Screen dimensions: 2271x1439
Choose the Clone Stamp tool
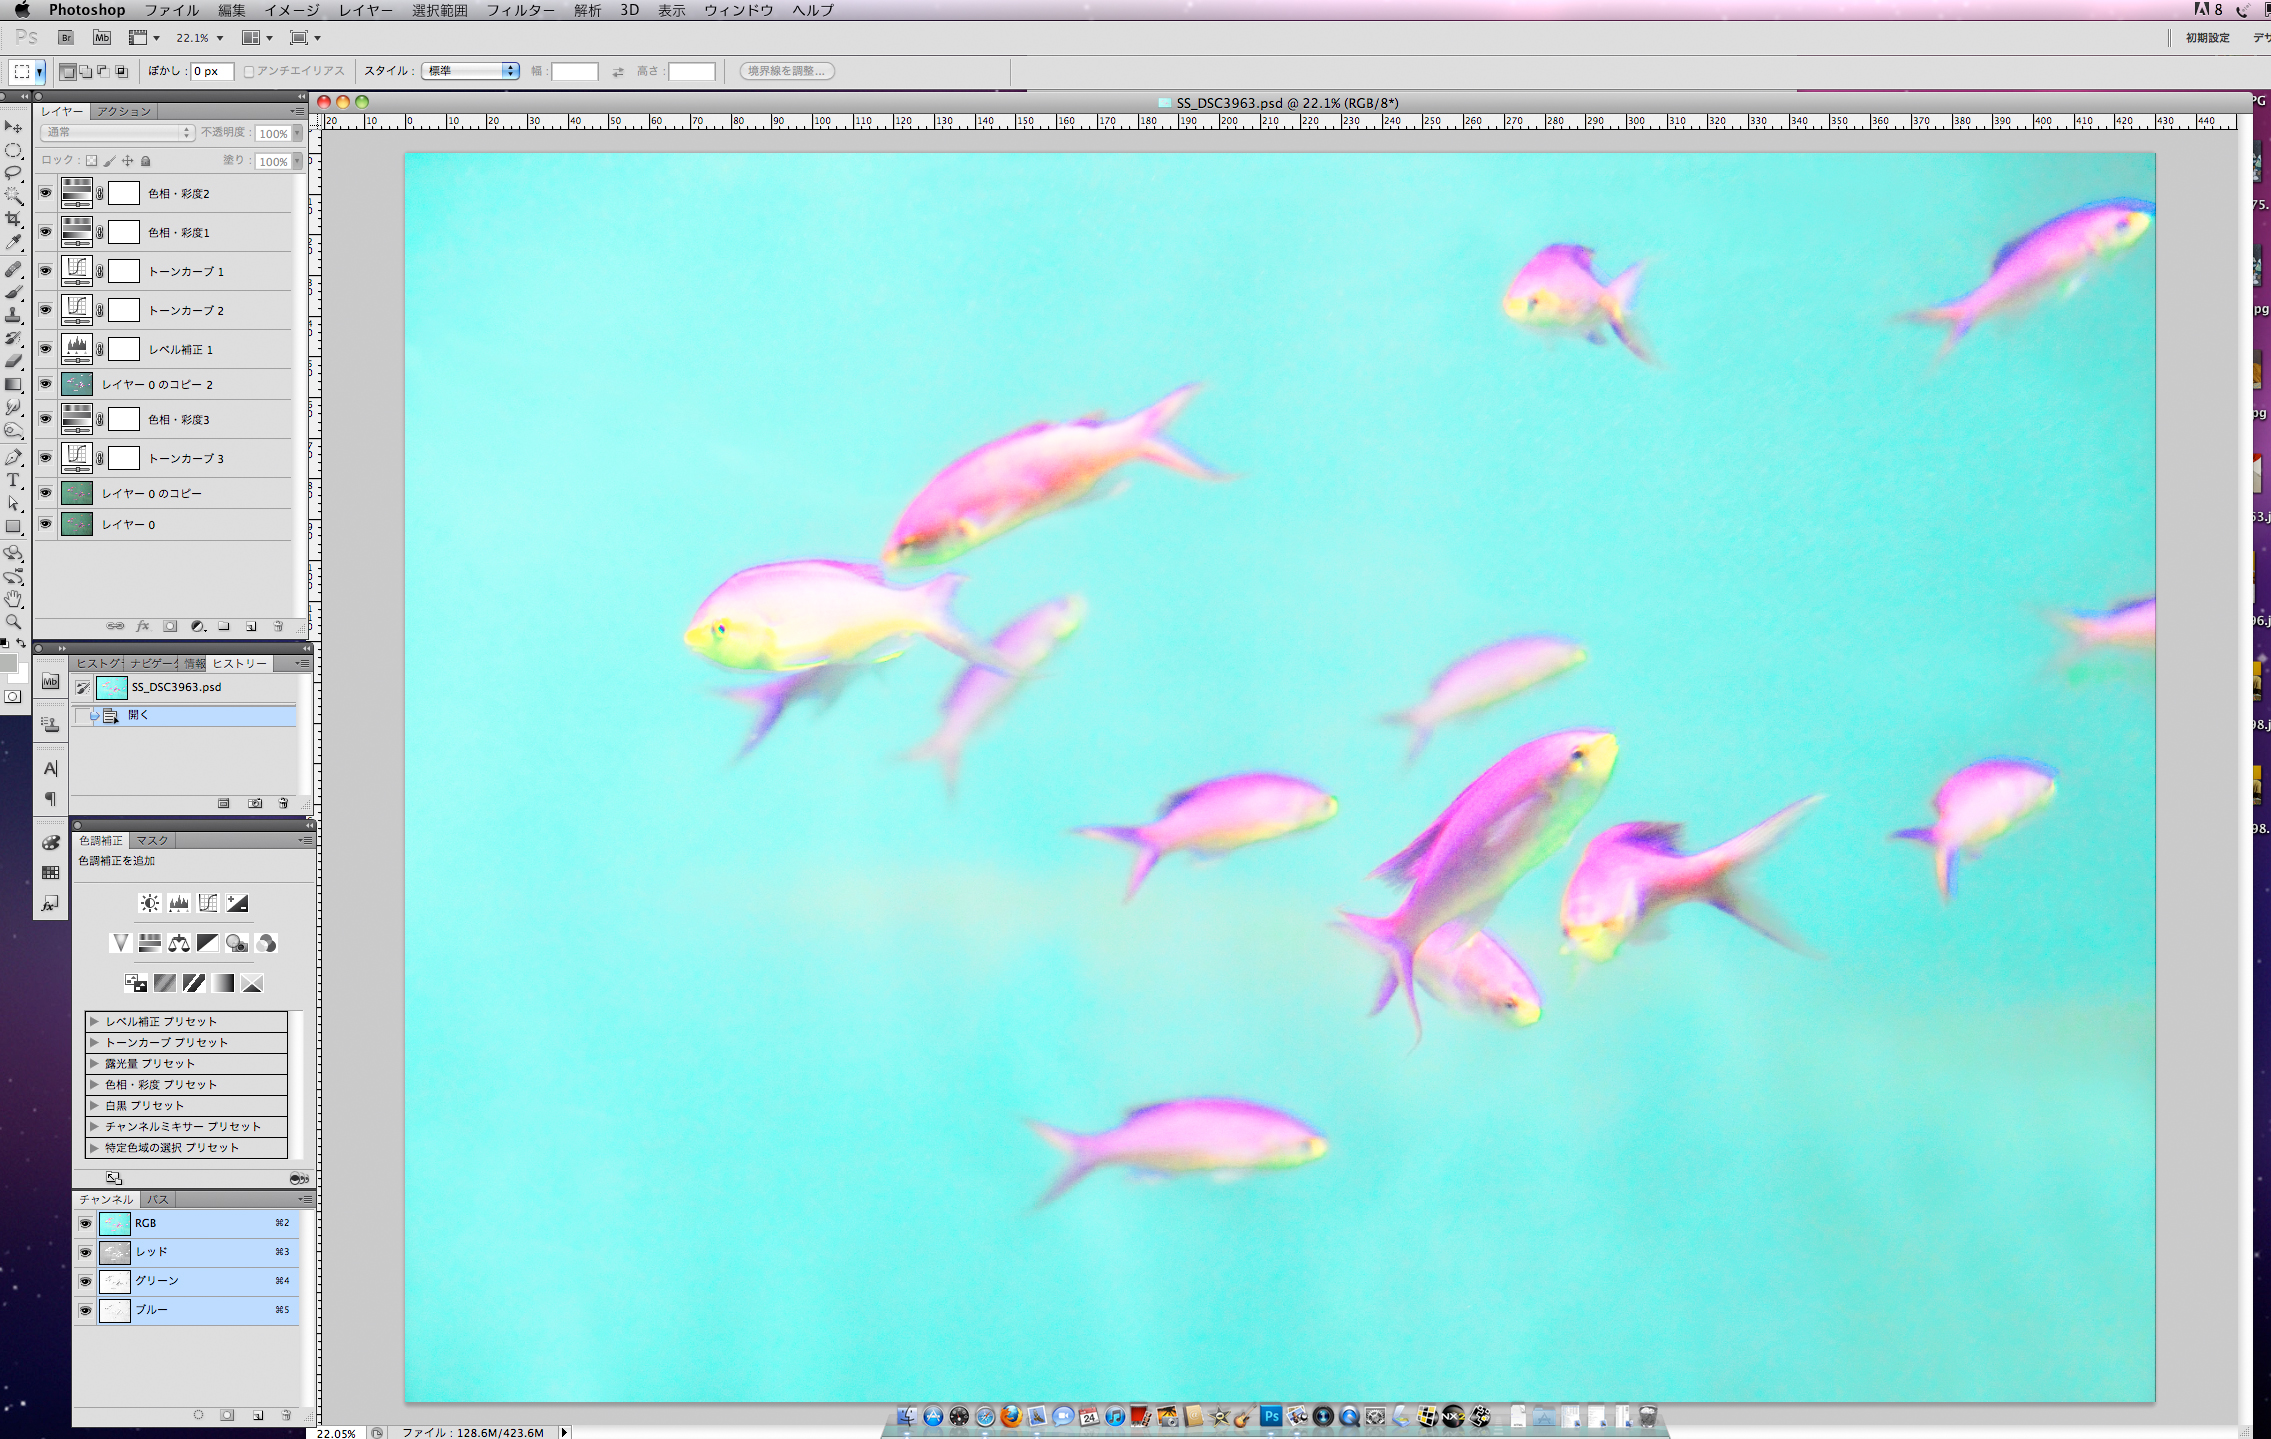tap(13, 315)
